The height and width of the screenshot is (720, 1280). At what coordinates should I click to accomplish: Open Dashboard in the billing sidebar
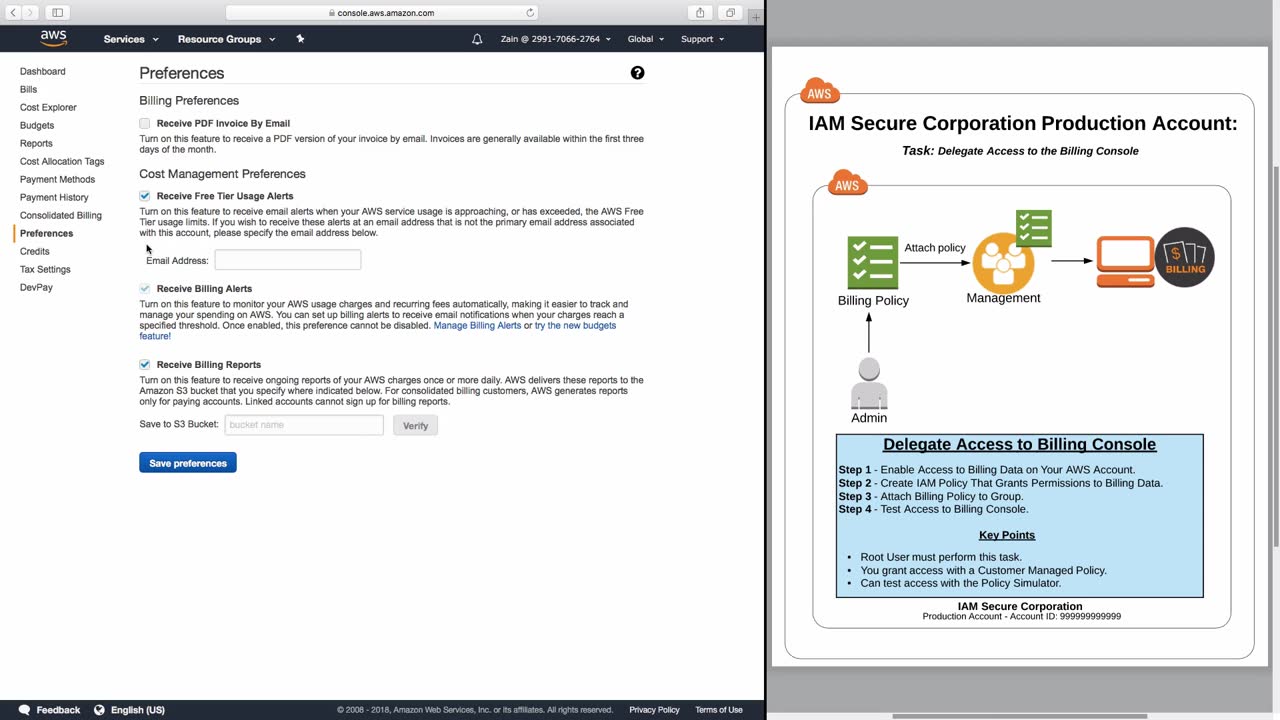(43, 71)
